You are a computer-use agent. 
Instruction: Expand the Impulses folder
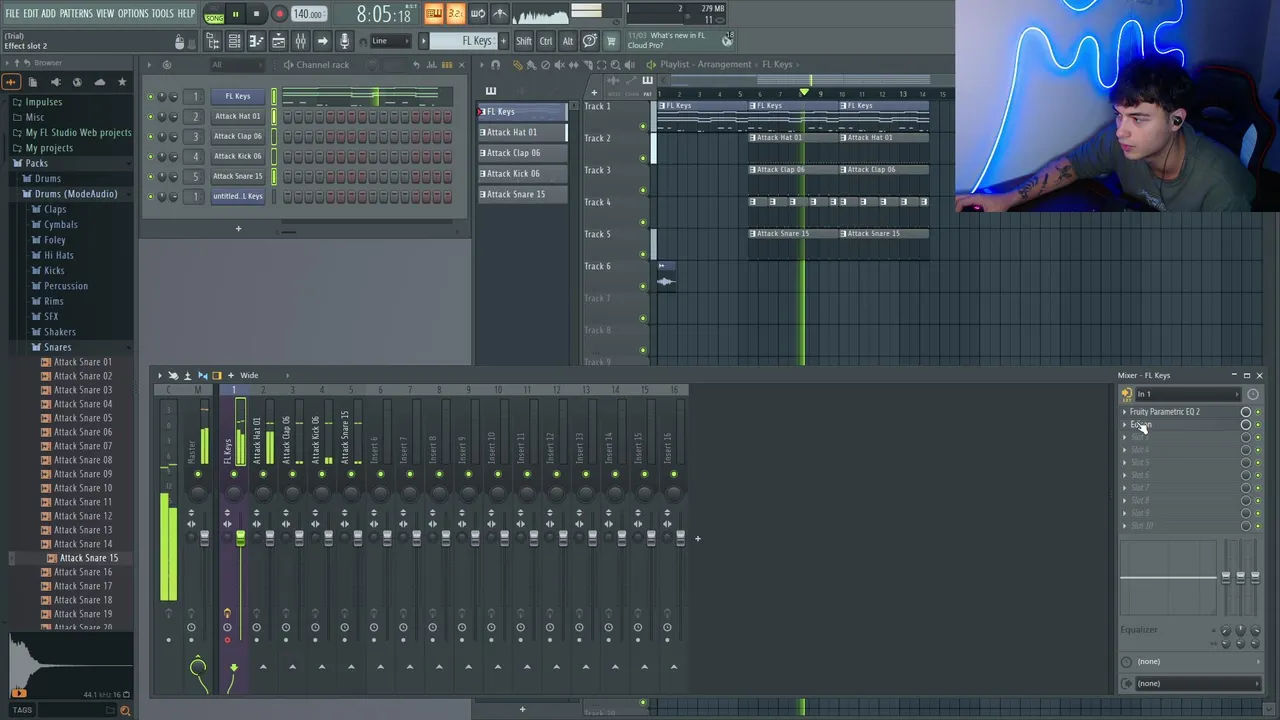pos(43,102)
